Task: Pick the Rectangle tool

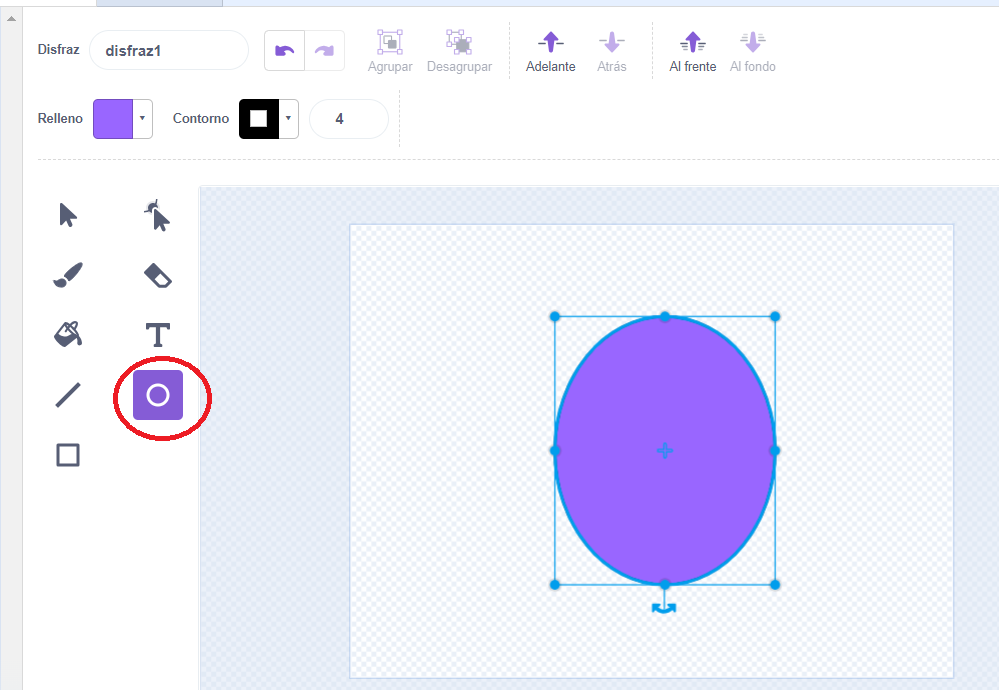Action: click(x=68, y=456)
